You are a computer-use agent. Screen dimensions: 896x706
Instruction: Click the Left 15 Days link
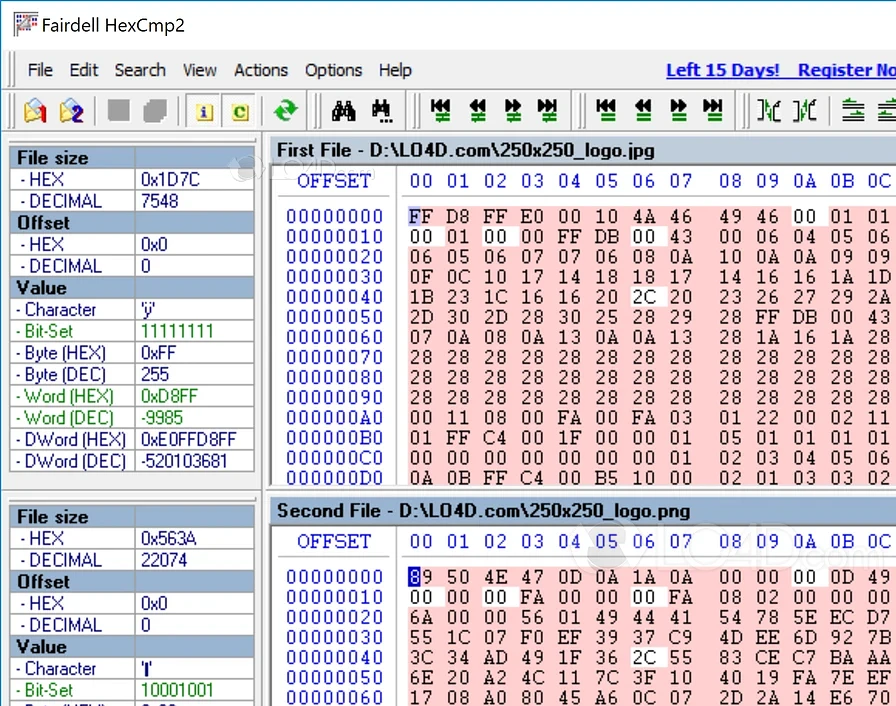pyautogui.click(x=723, y=70)
